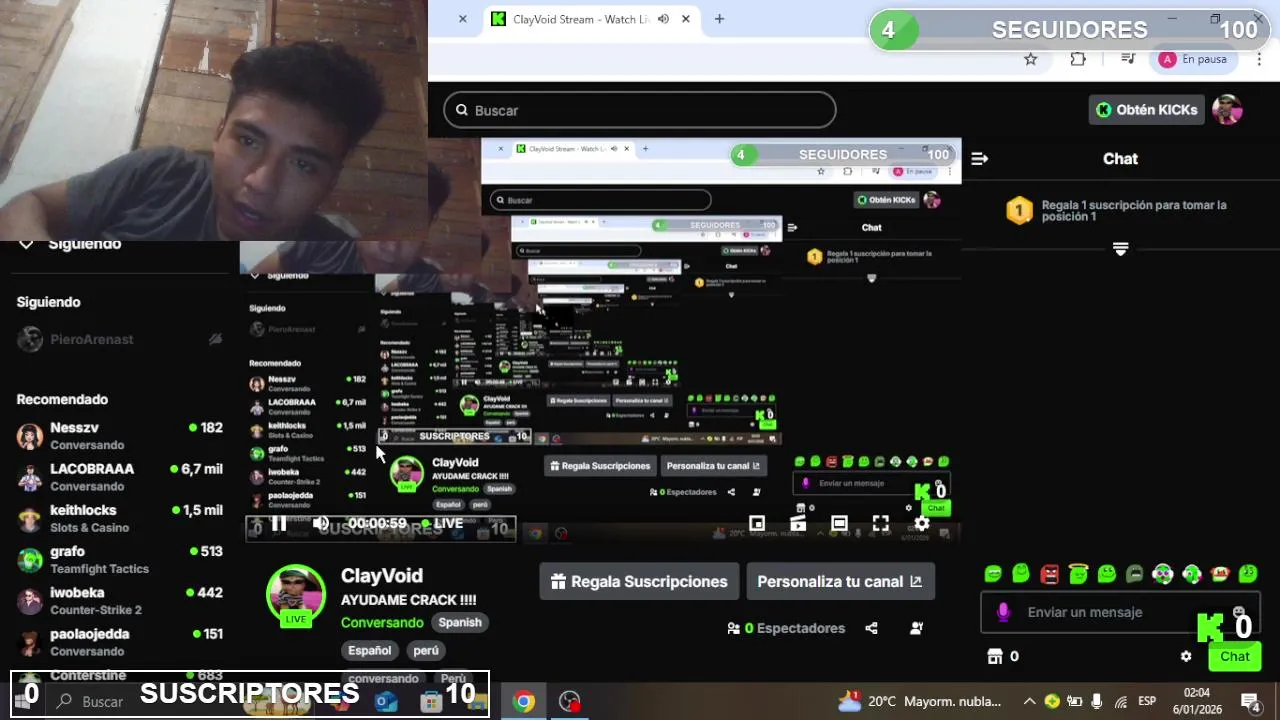Pause the live stream playback
The image size is (1280, 720).
tap(279, 523)
